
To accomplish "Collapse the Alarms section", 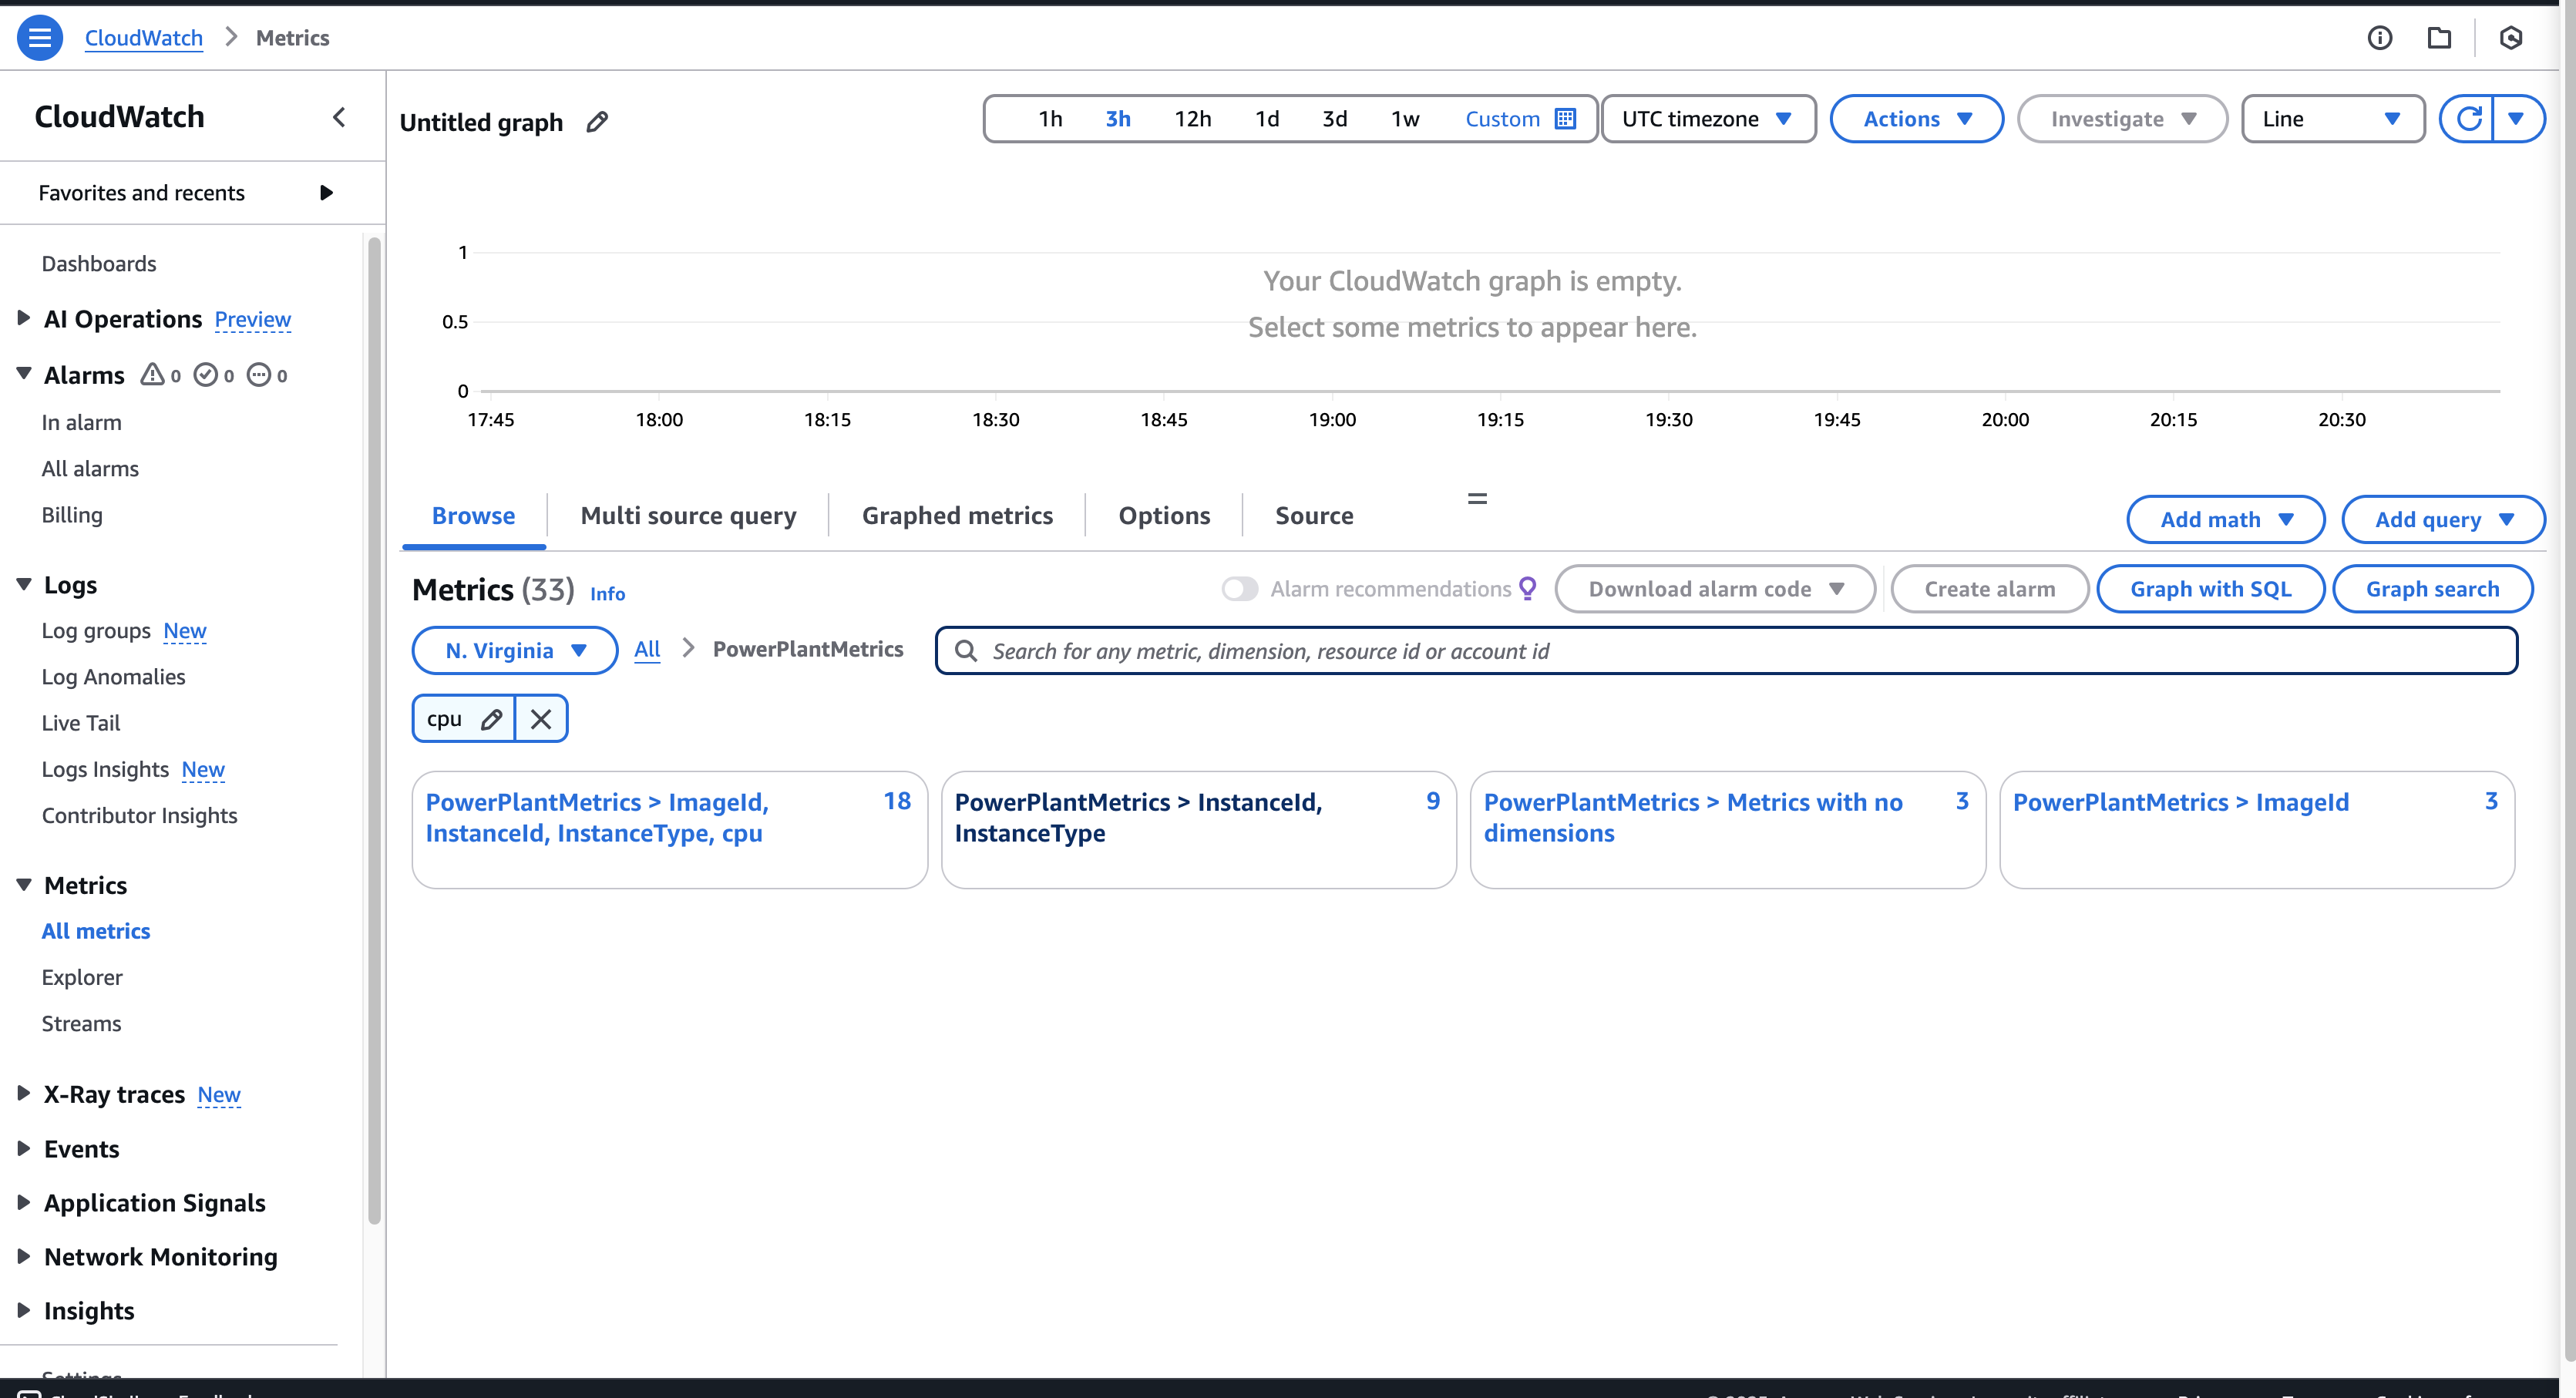I will pos(23,374).
